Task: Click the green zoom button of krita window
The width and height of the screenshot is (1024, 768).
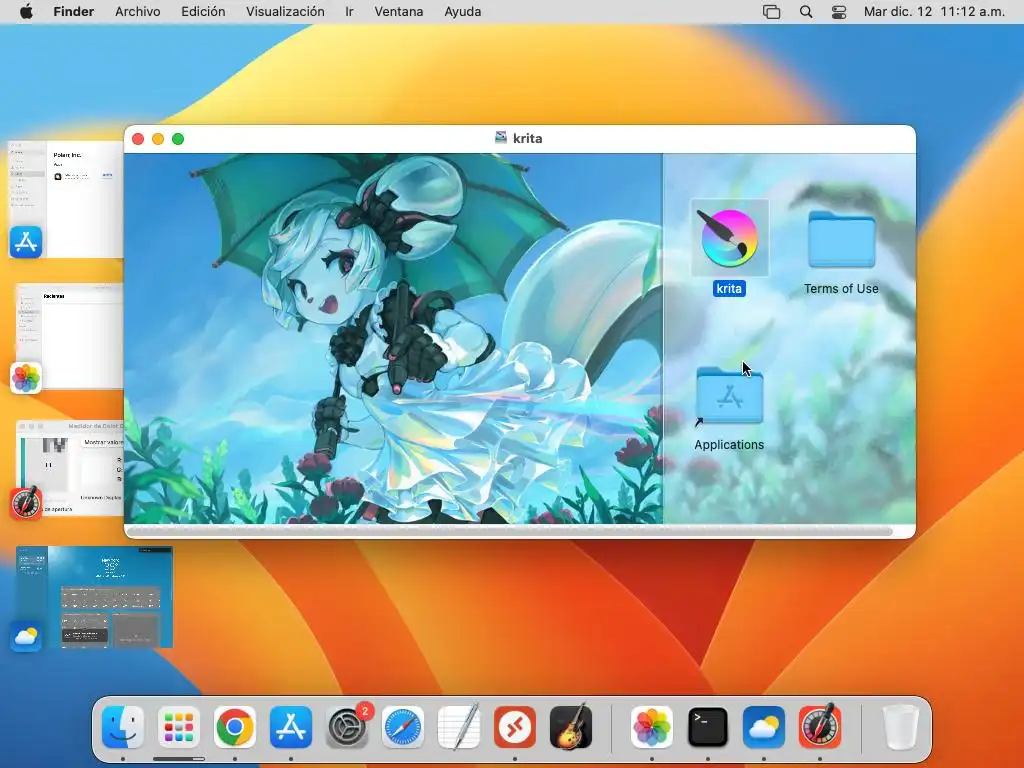Action: 178,139
